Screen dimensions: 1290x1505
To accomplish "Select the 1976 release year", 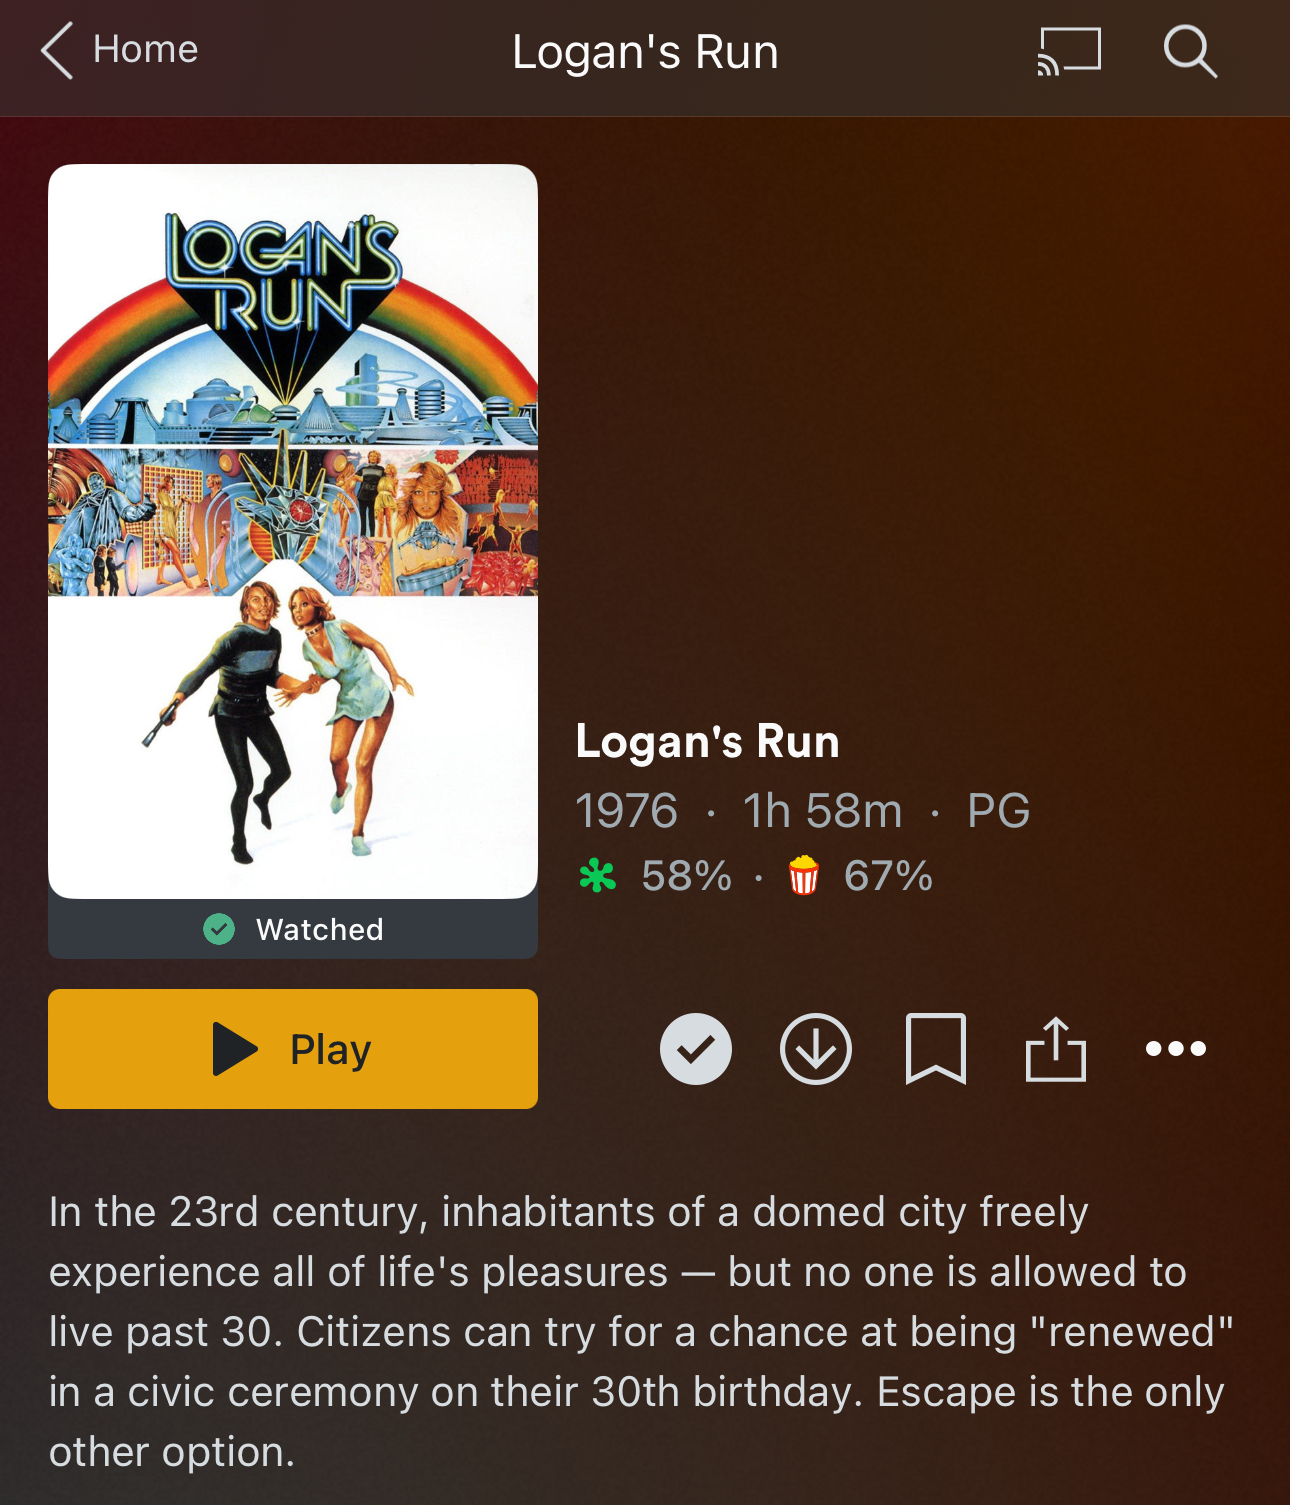I will point(626,811).
